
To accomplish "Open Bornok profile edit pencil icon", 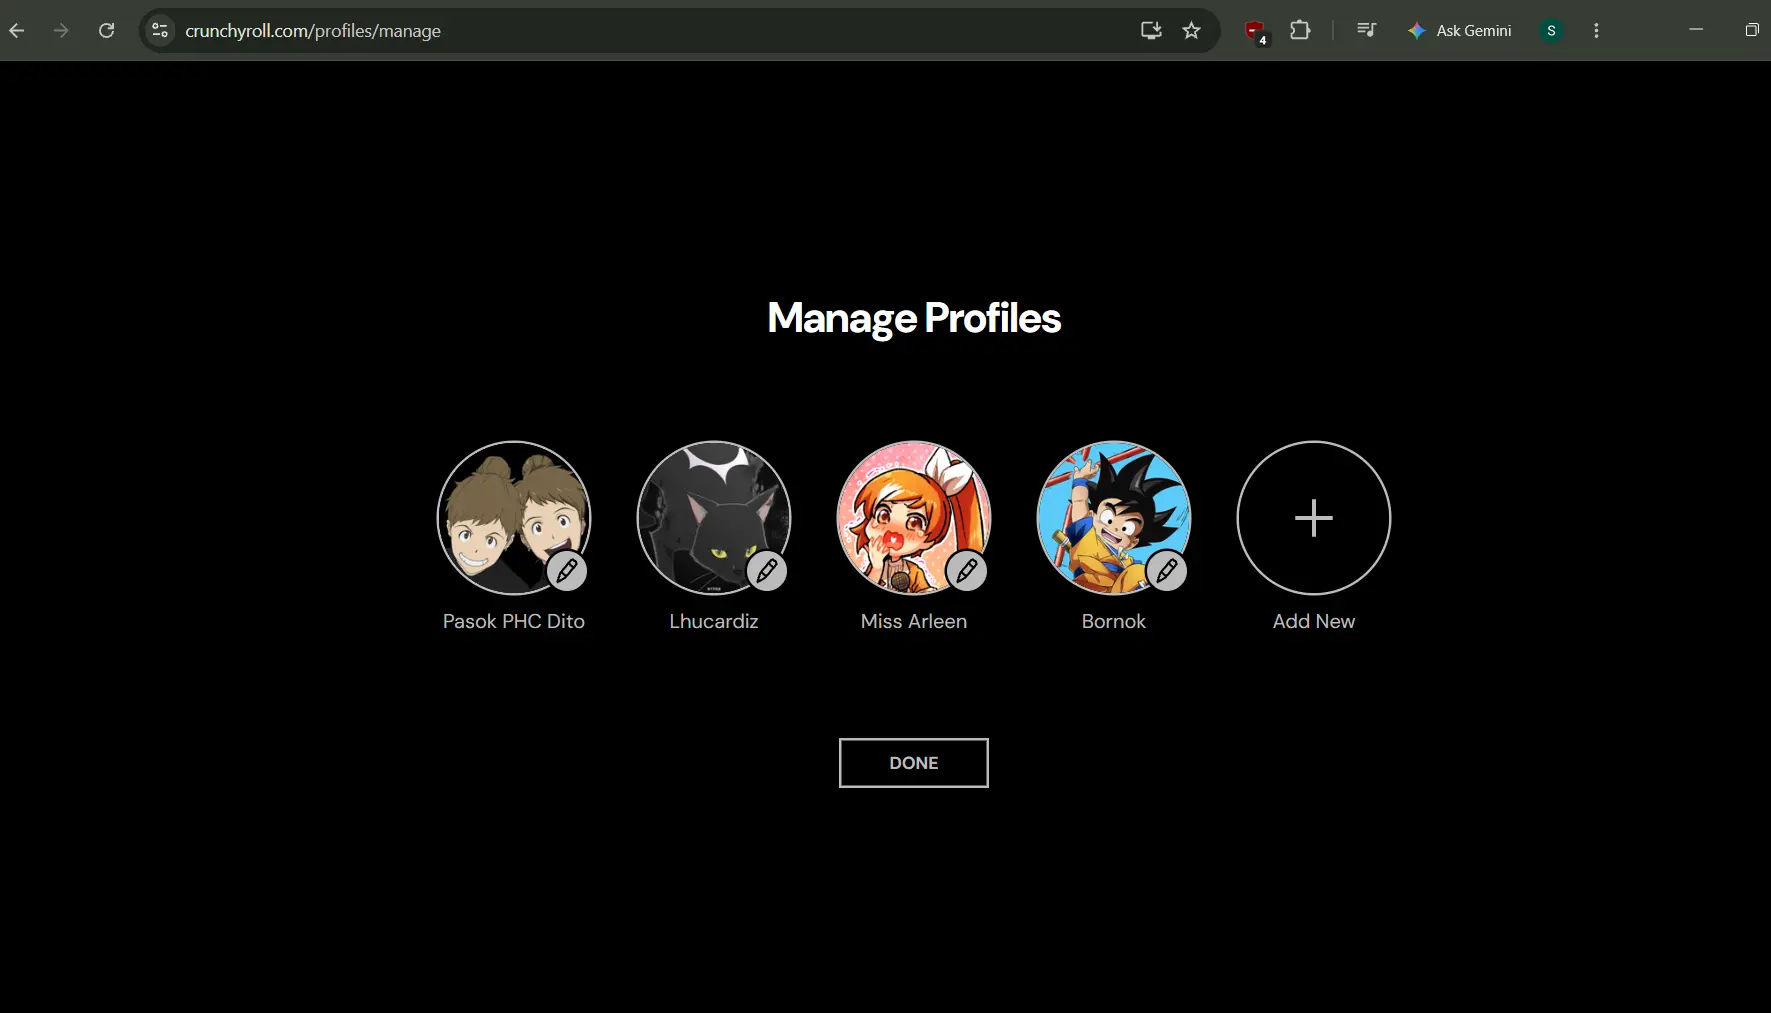I will tap(1167, 571).
